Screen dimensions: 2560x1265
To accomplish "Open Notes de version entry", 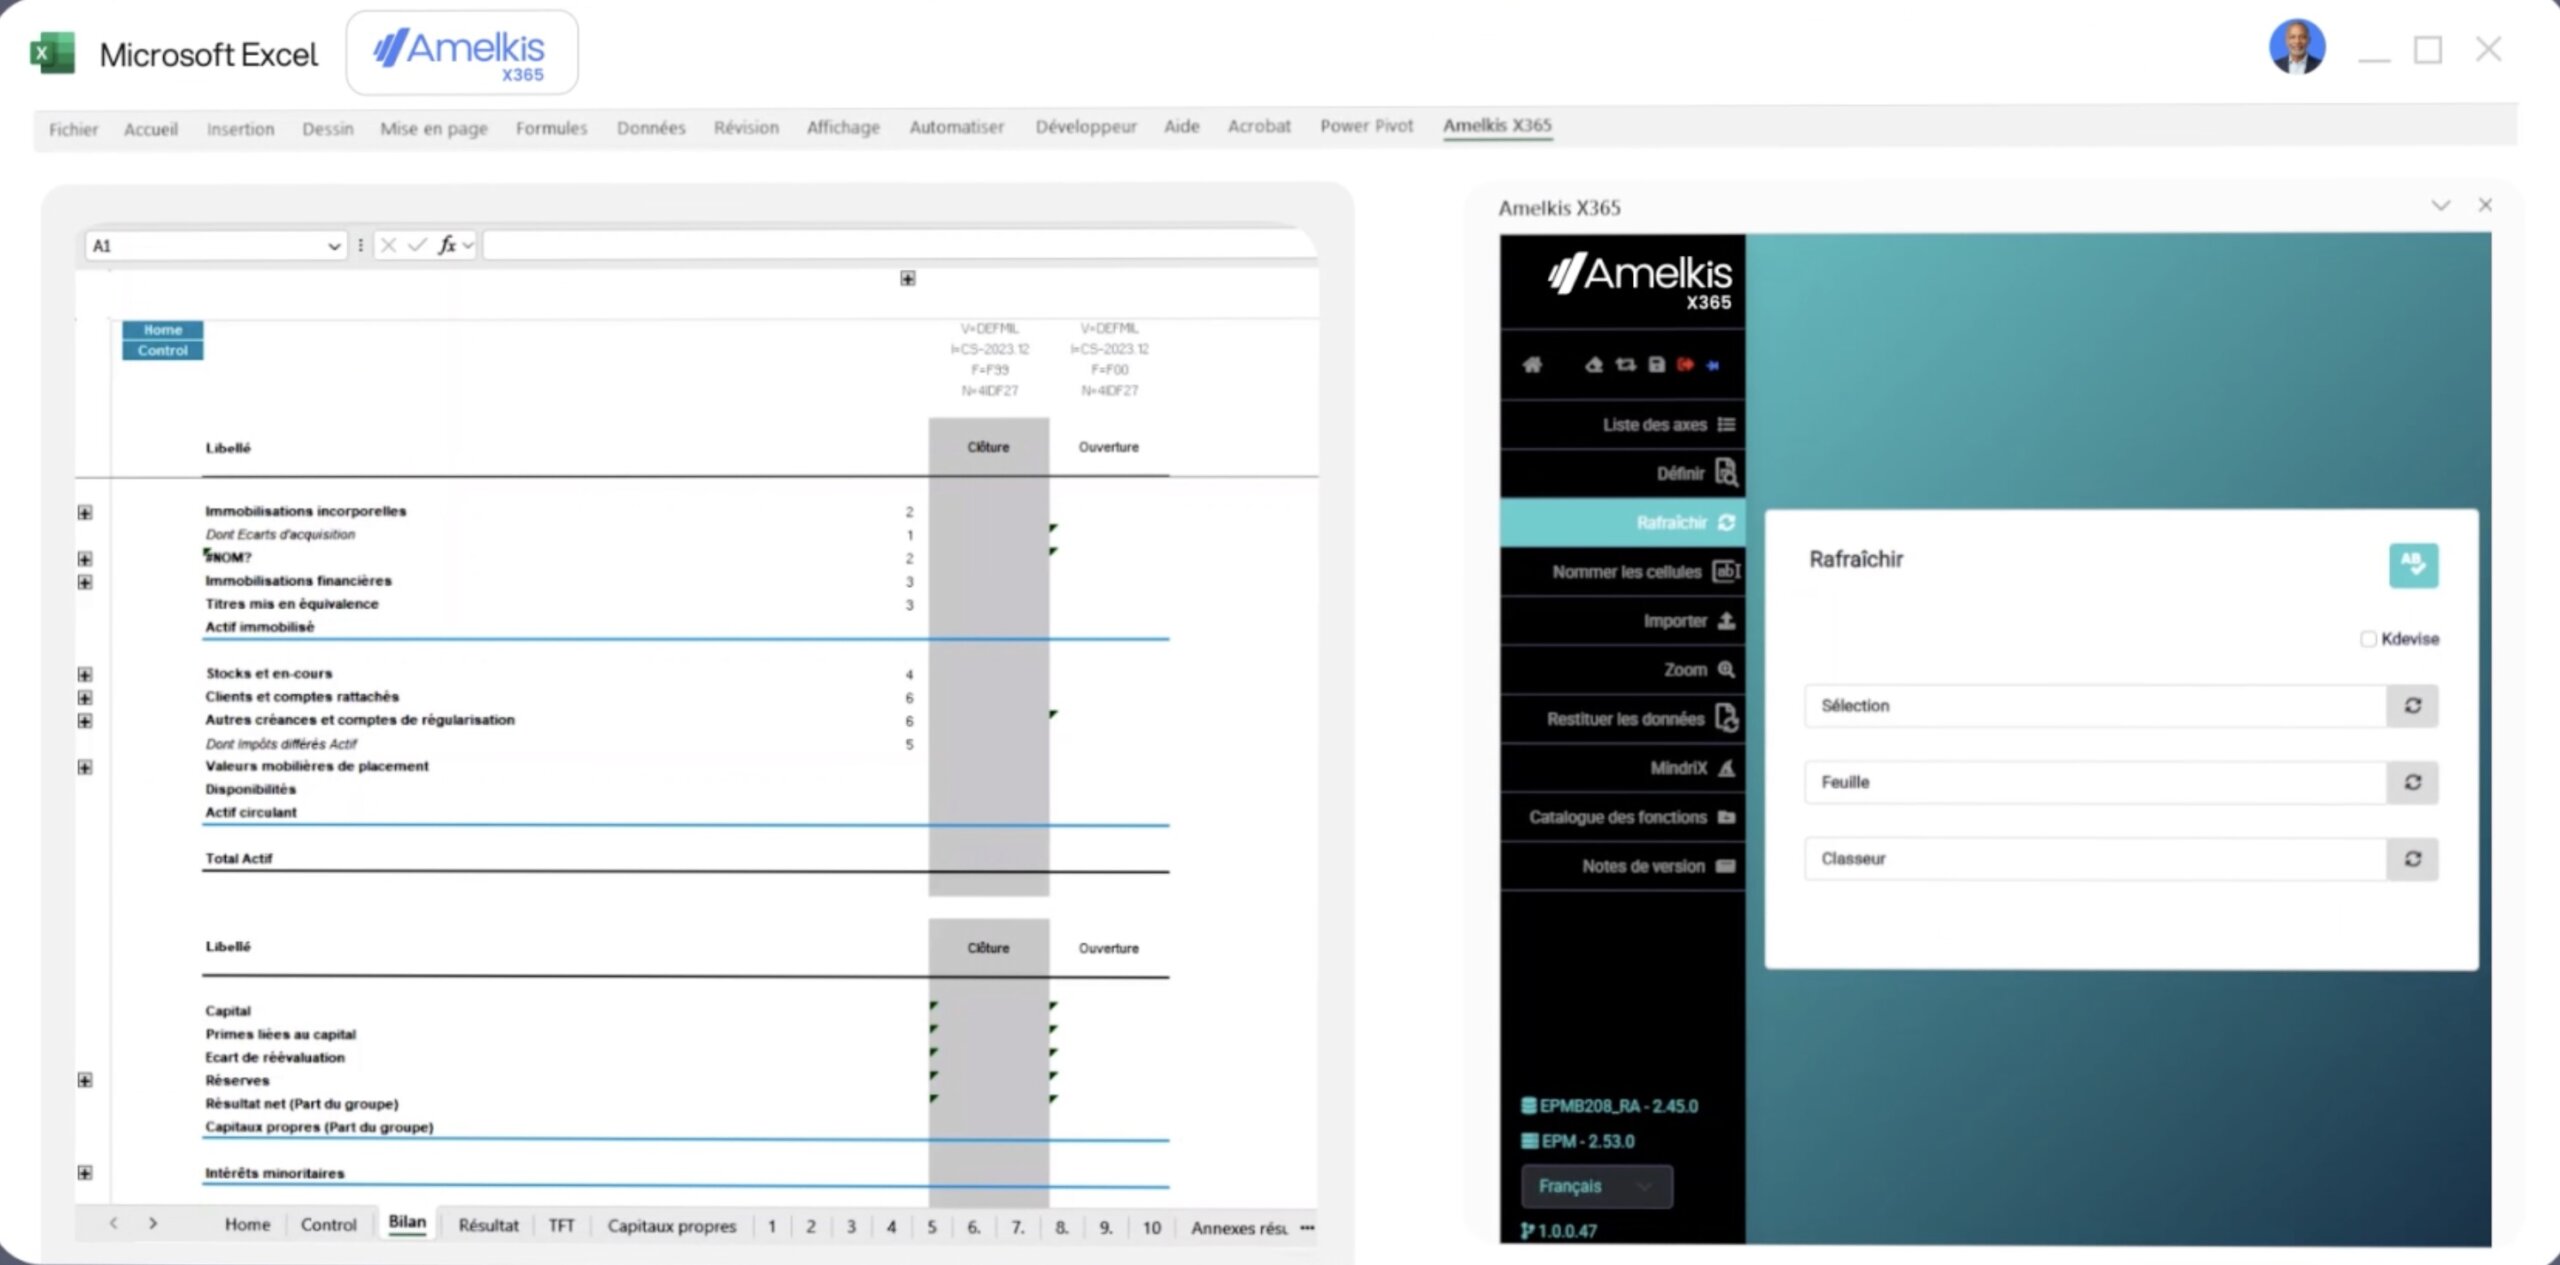I will pyautogui.click(x=1623, y=866).
